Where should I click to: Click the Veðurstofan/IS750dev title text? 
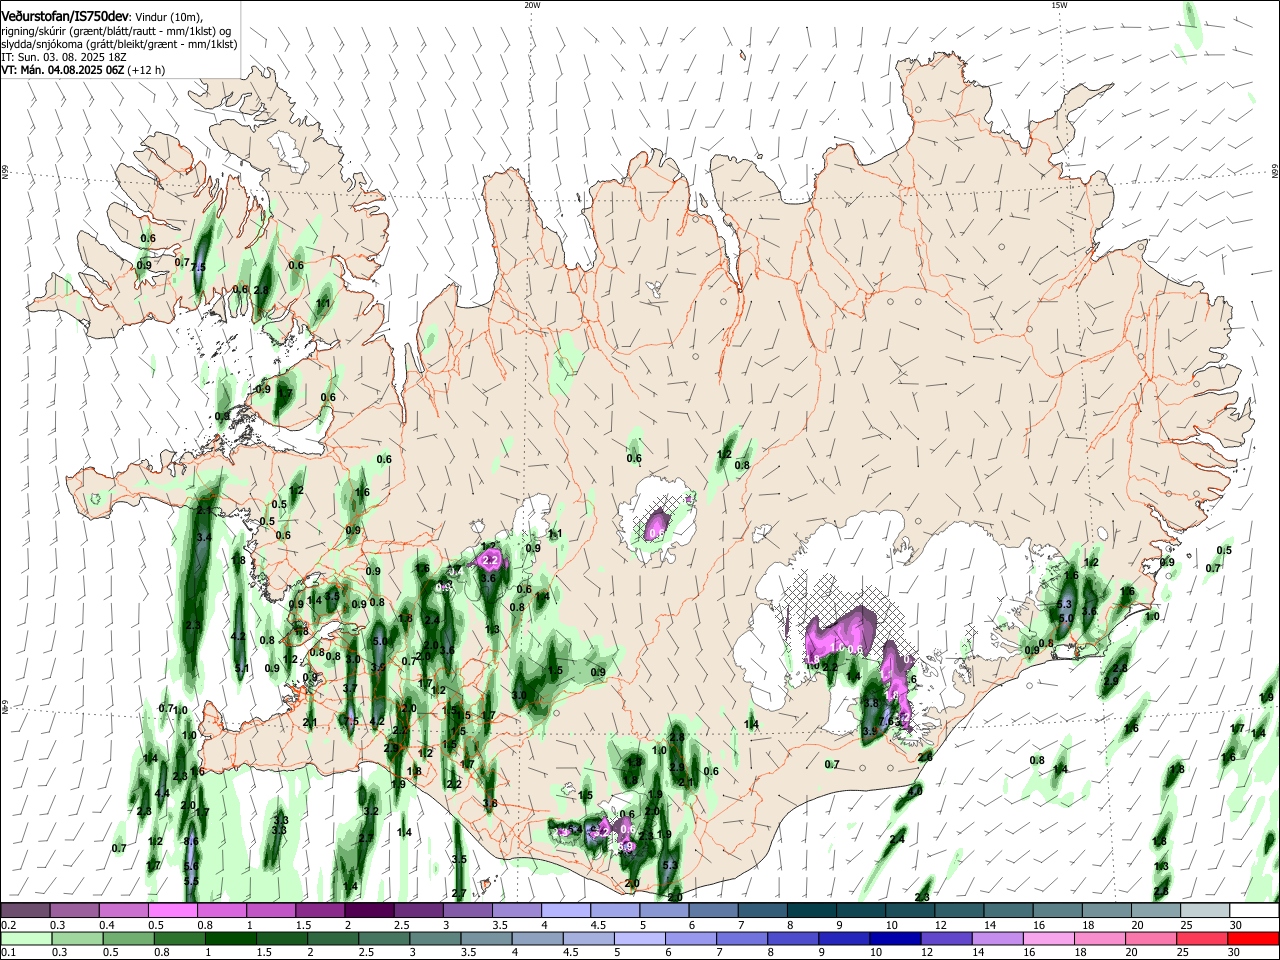coord(65,16)
